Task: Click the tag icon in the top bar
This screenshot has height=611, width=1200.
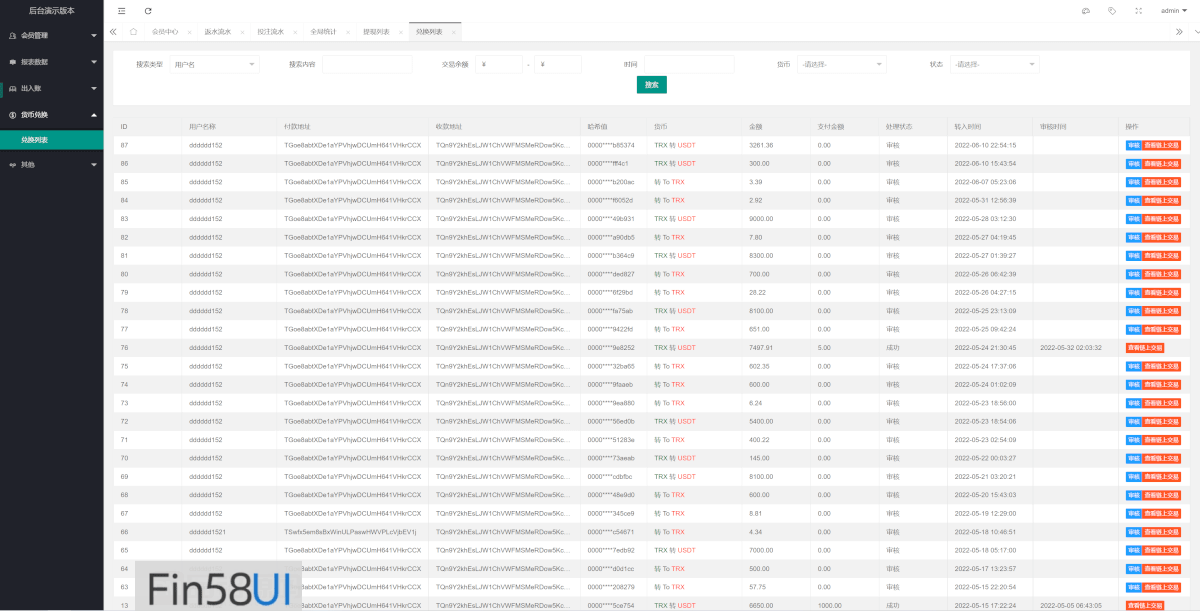Action: tap(1112, 11)
